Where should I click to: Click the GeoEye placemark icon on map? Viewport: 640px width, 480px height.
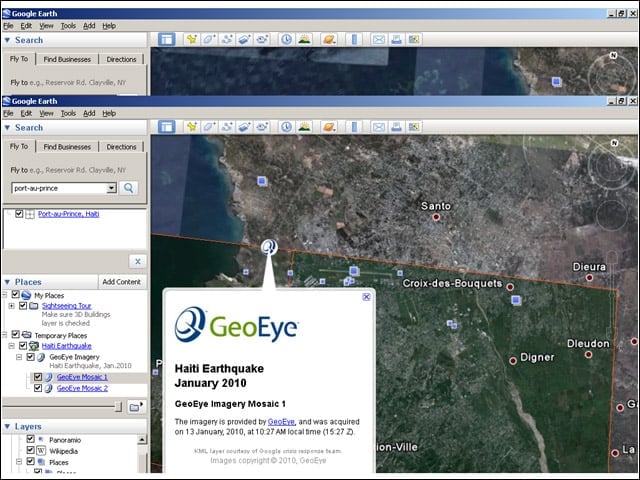pyautogui.click(x=269, y=247)
